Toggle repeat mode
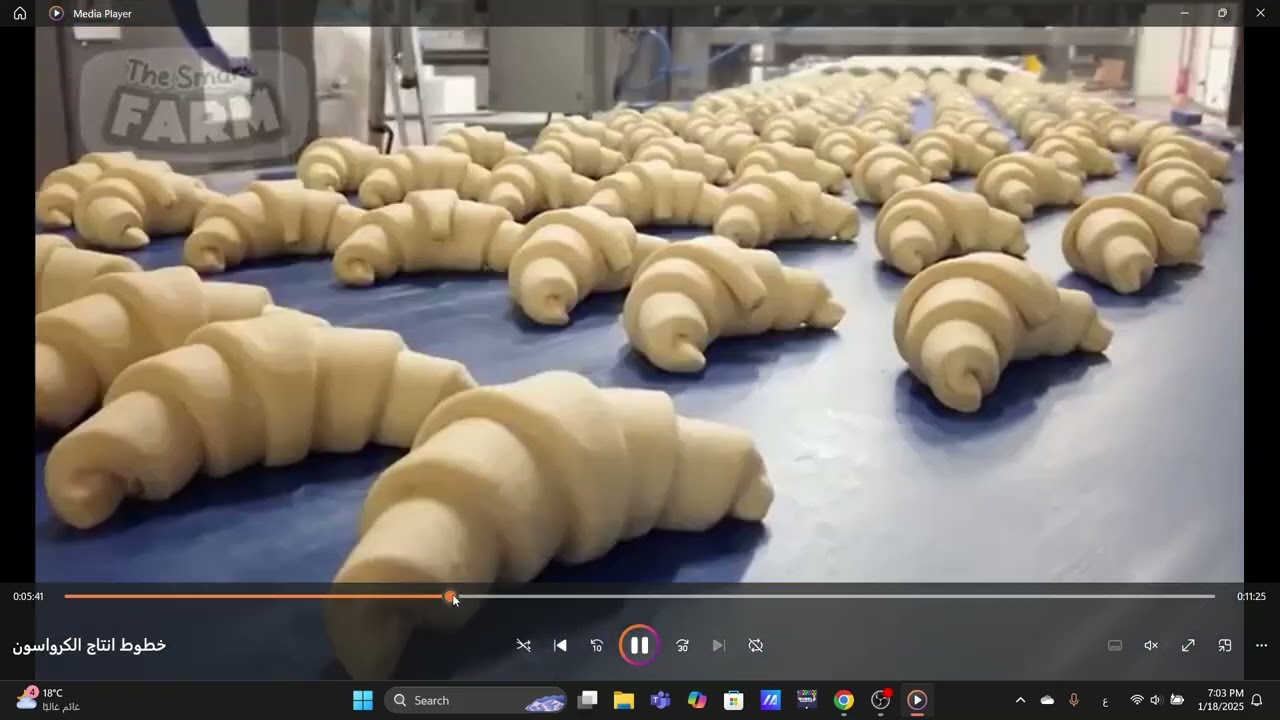Viewport: 1280px width, 720px height. [x=756, y=645]
